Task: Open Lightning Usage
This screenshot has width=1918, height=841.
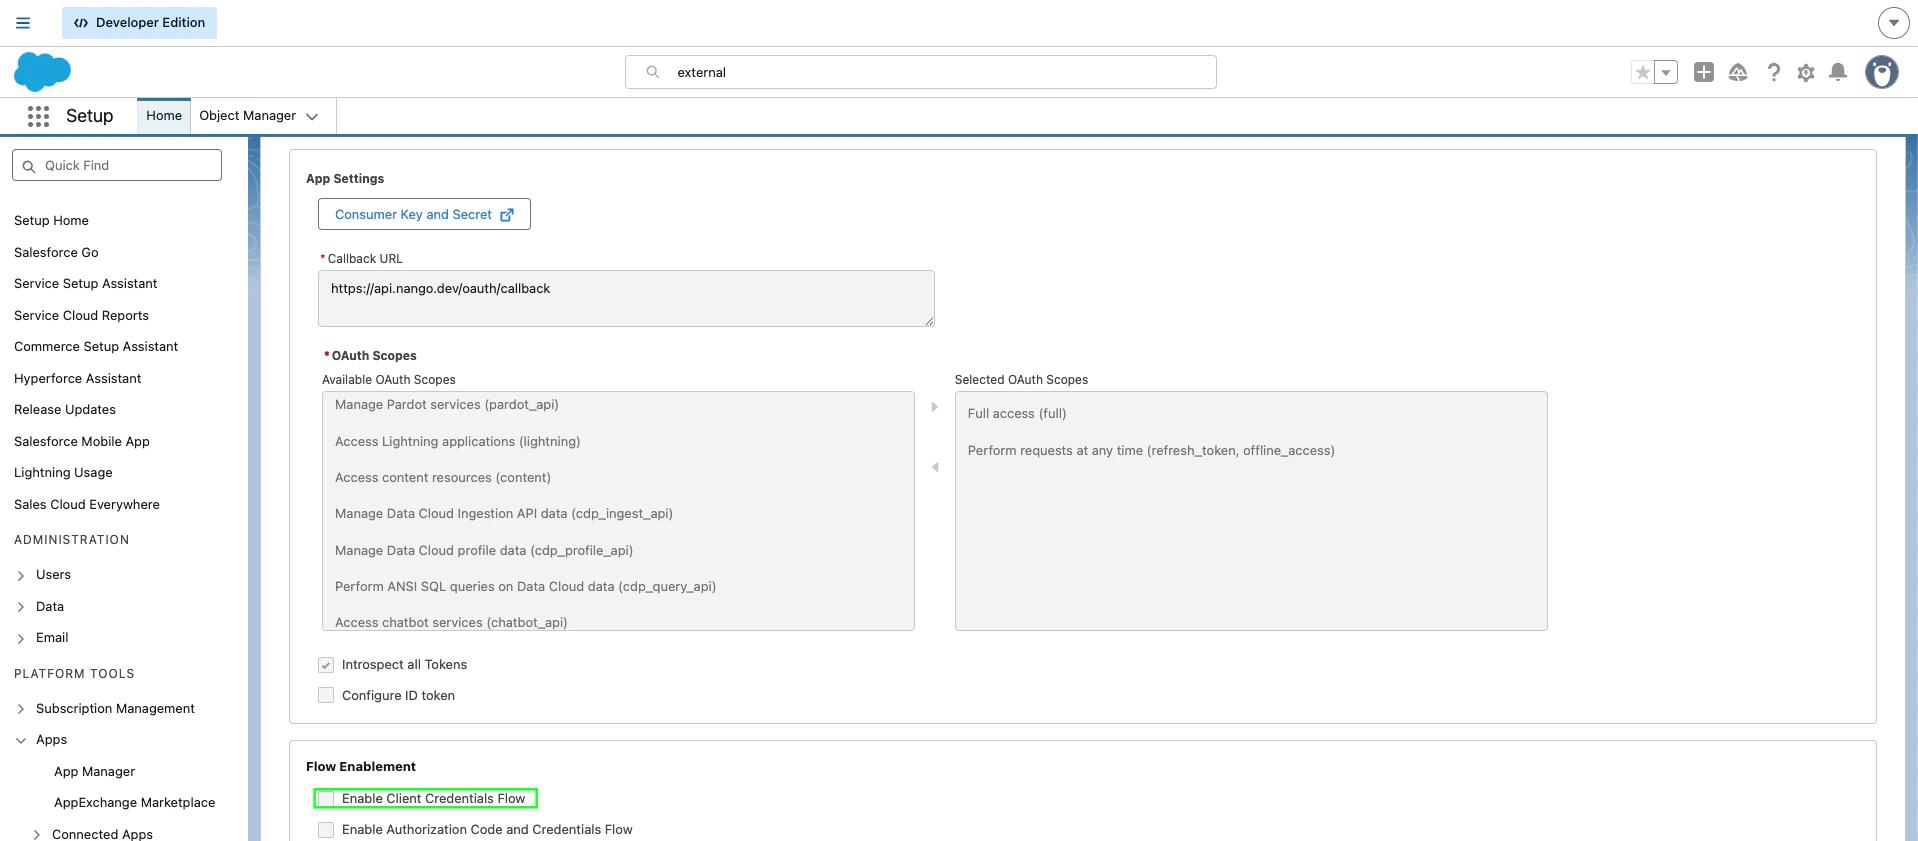Action: (63, 473)
